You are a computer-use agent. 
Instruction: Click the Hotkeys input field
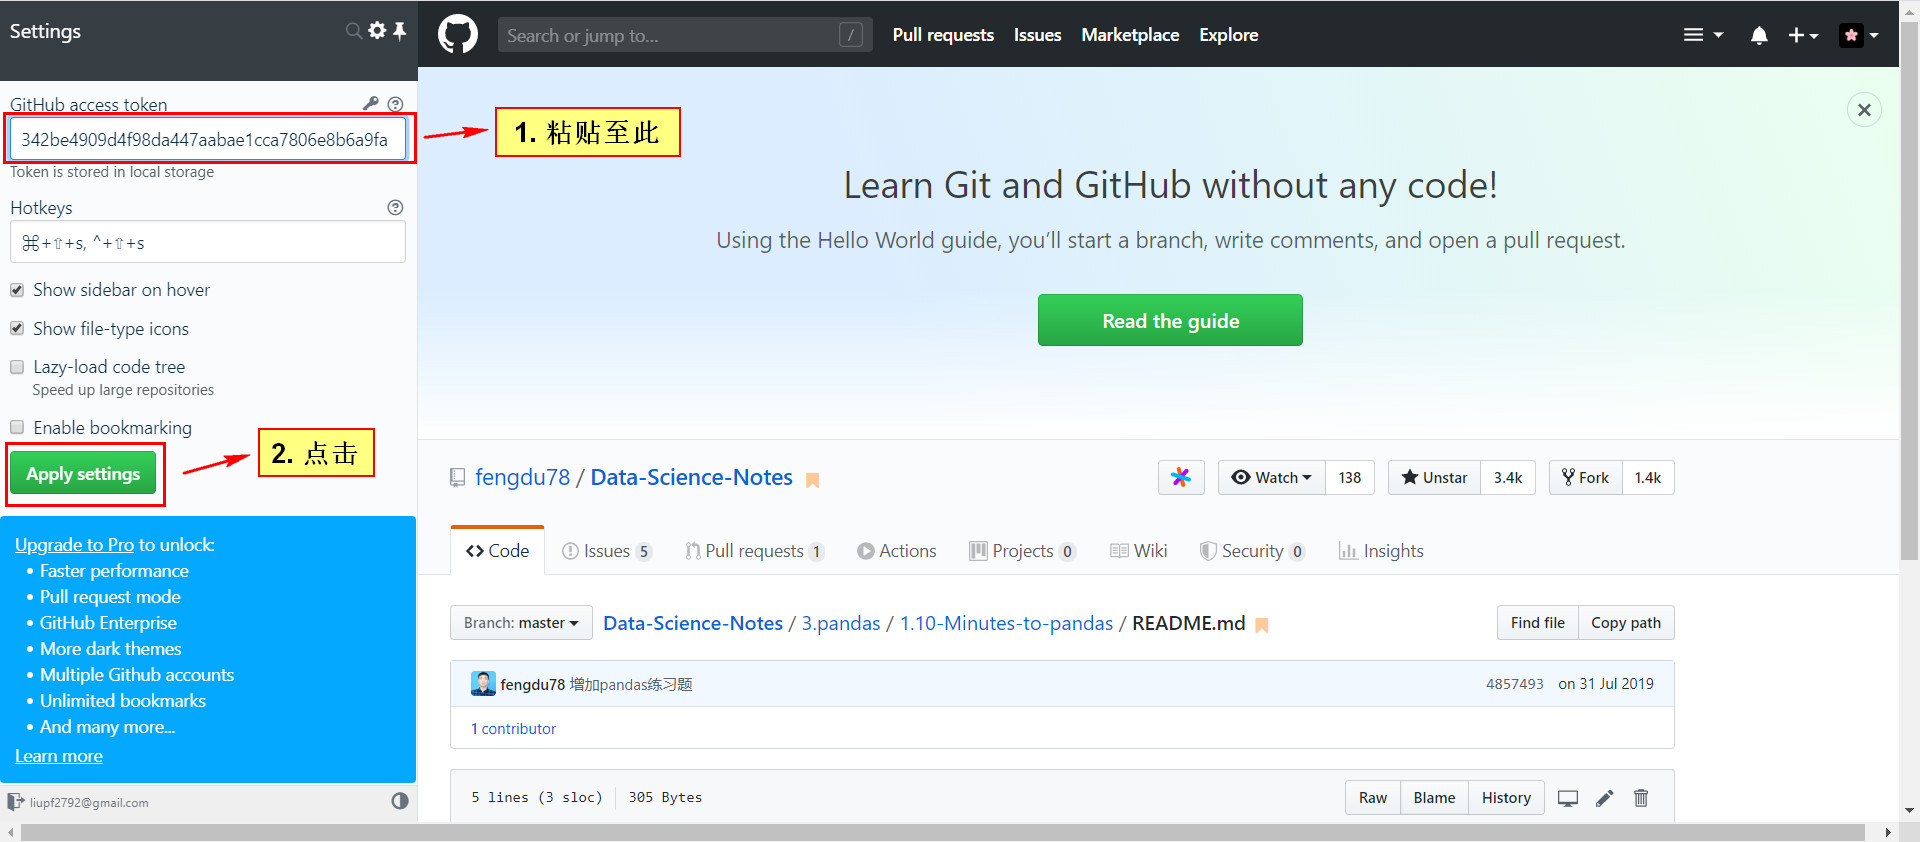pos(207,242)
